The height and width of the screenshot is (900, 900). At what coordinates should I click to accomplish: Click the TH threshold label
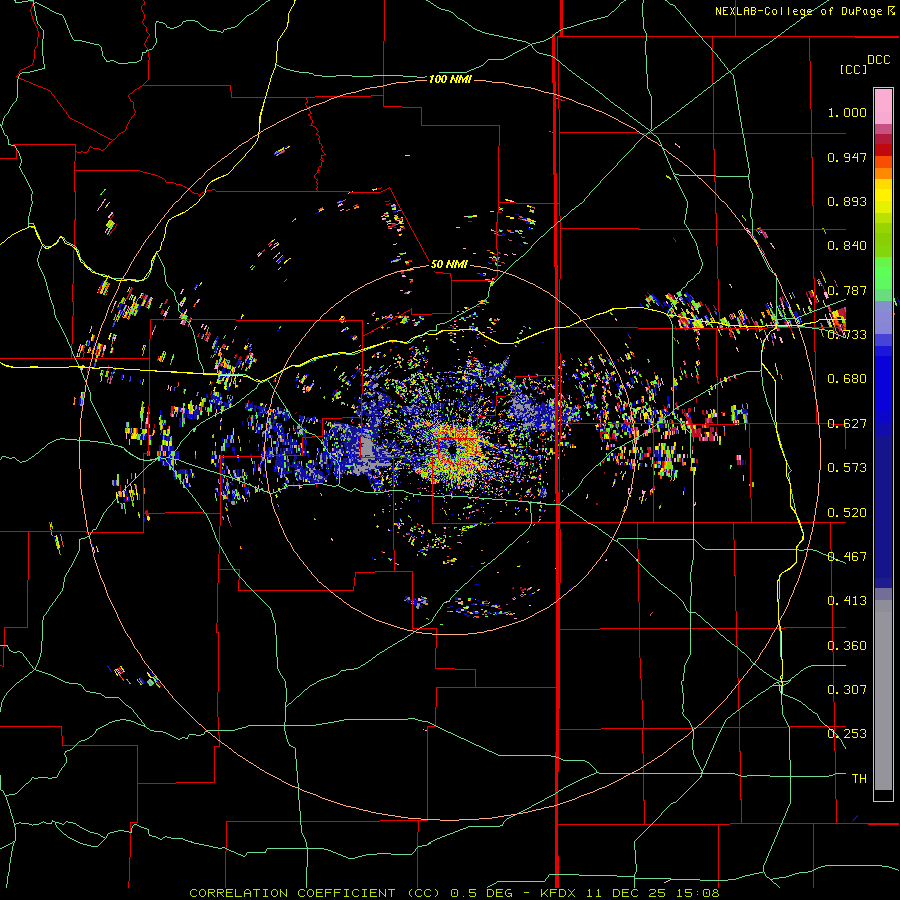coord(859,779)
